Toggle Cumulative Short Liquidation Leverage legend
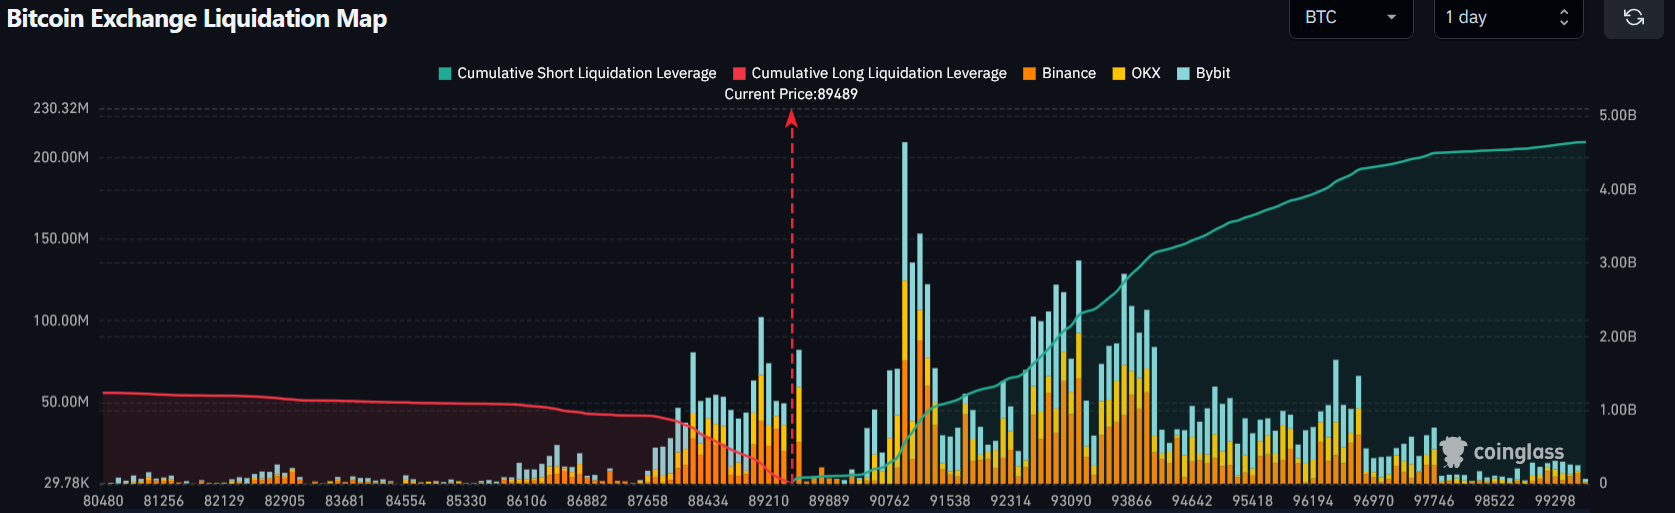 tap(577, 73)
